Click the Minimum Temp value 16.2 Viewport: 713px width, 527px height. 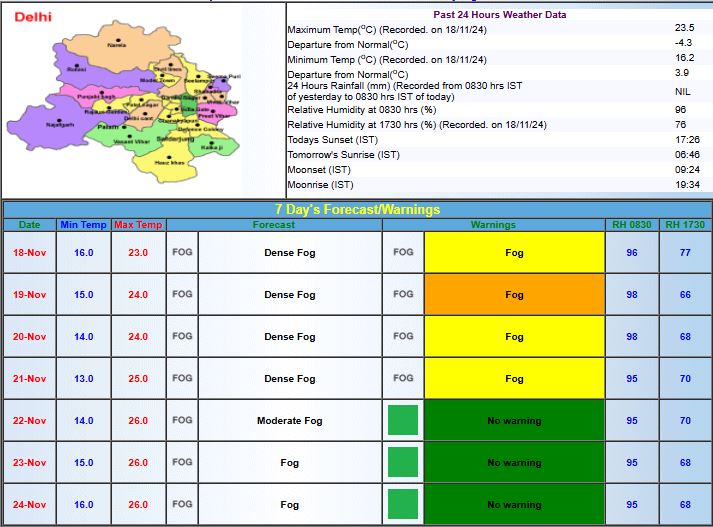(684, 58)
